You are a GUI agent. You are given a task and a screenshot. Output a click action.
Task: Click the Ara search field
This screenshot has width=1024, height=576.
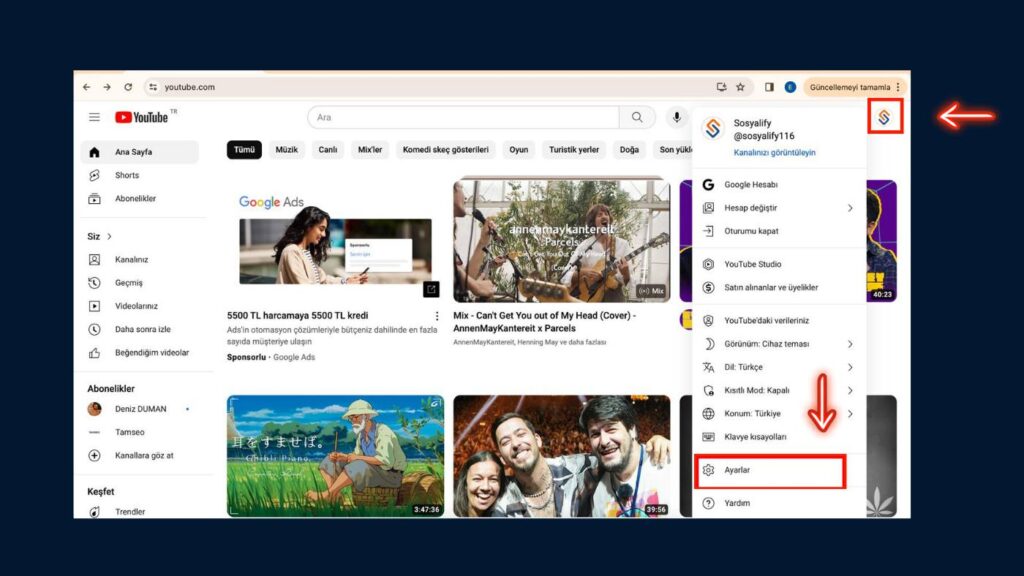(x=464, y=118)
